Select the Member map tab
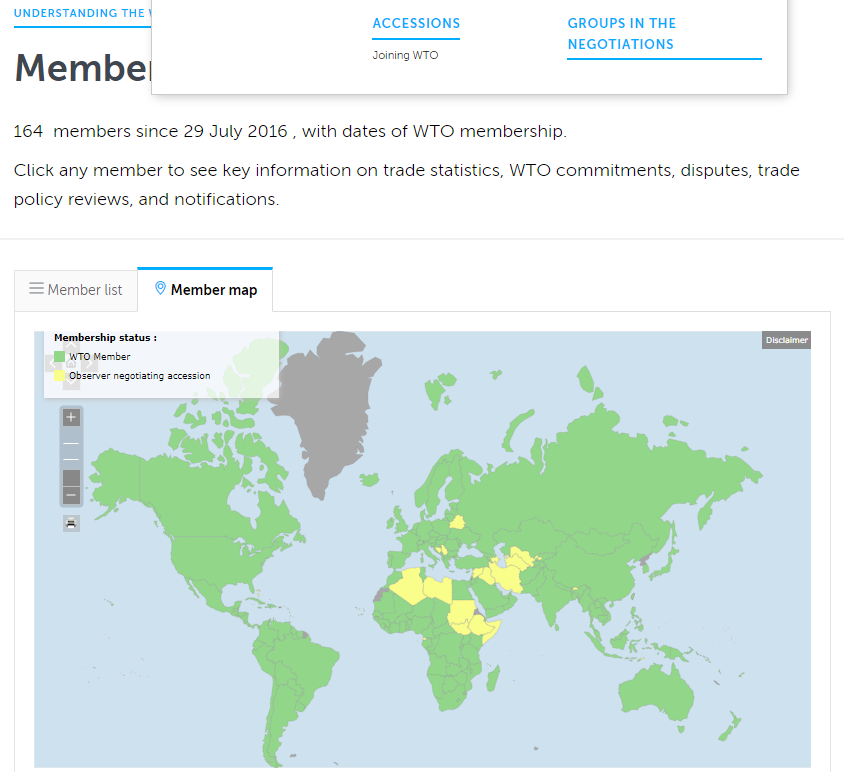 click(x=205, y=290)
